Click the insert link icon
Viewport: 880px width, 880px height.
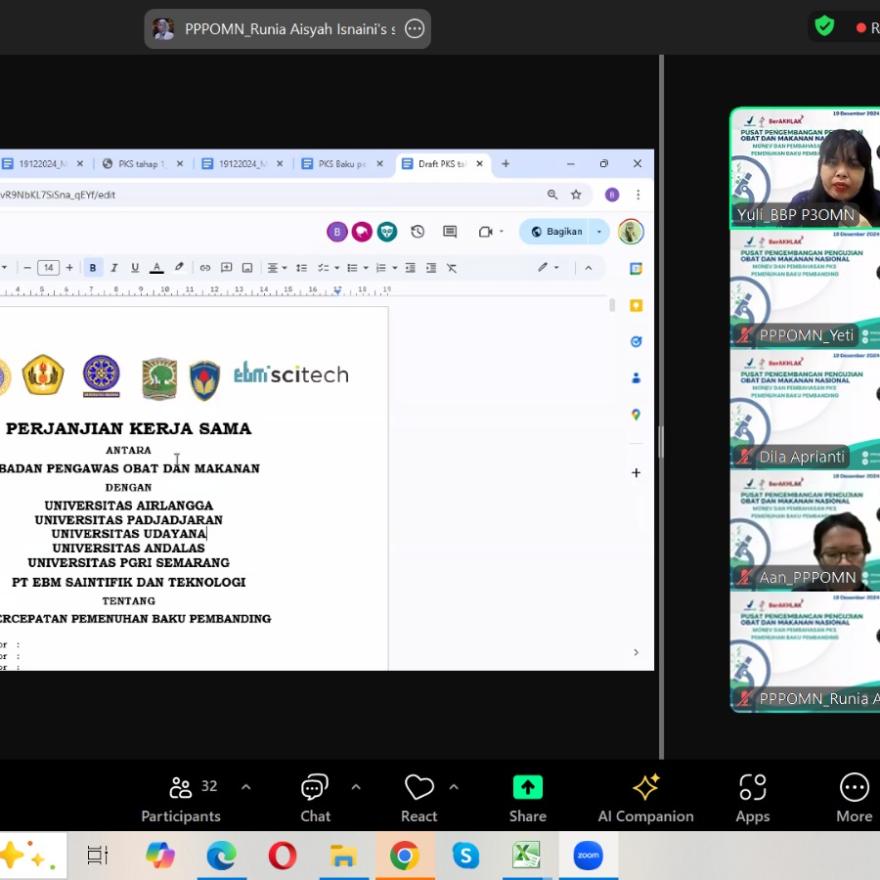[205, 268]
